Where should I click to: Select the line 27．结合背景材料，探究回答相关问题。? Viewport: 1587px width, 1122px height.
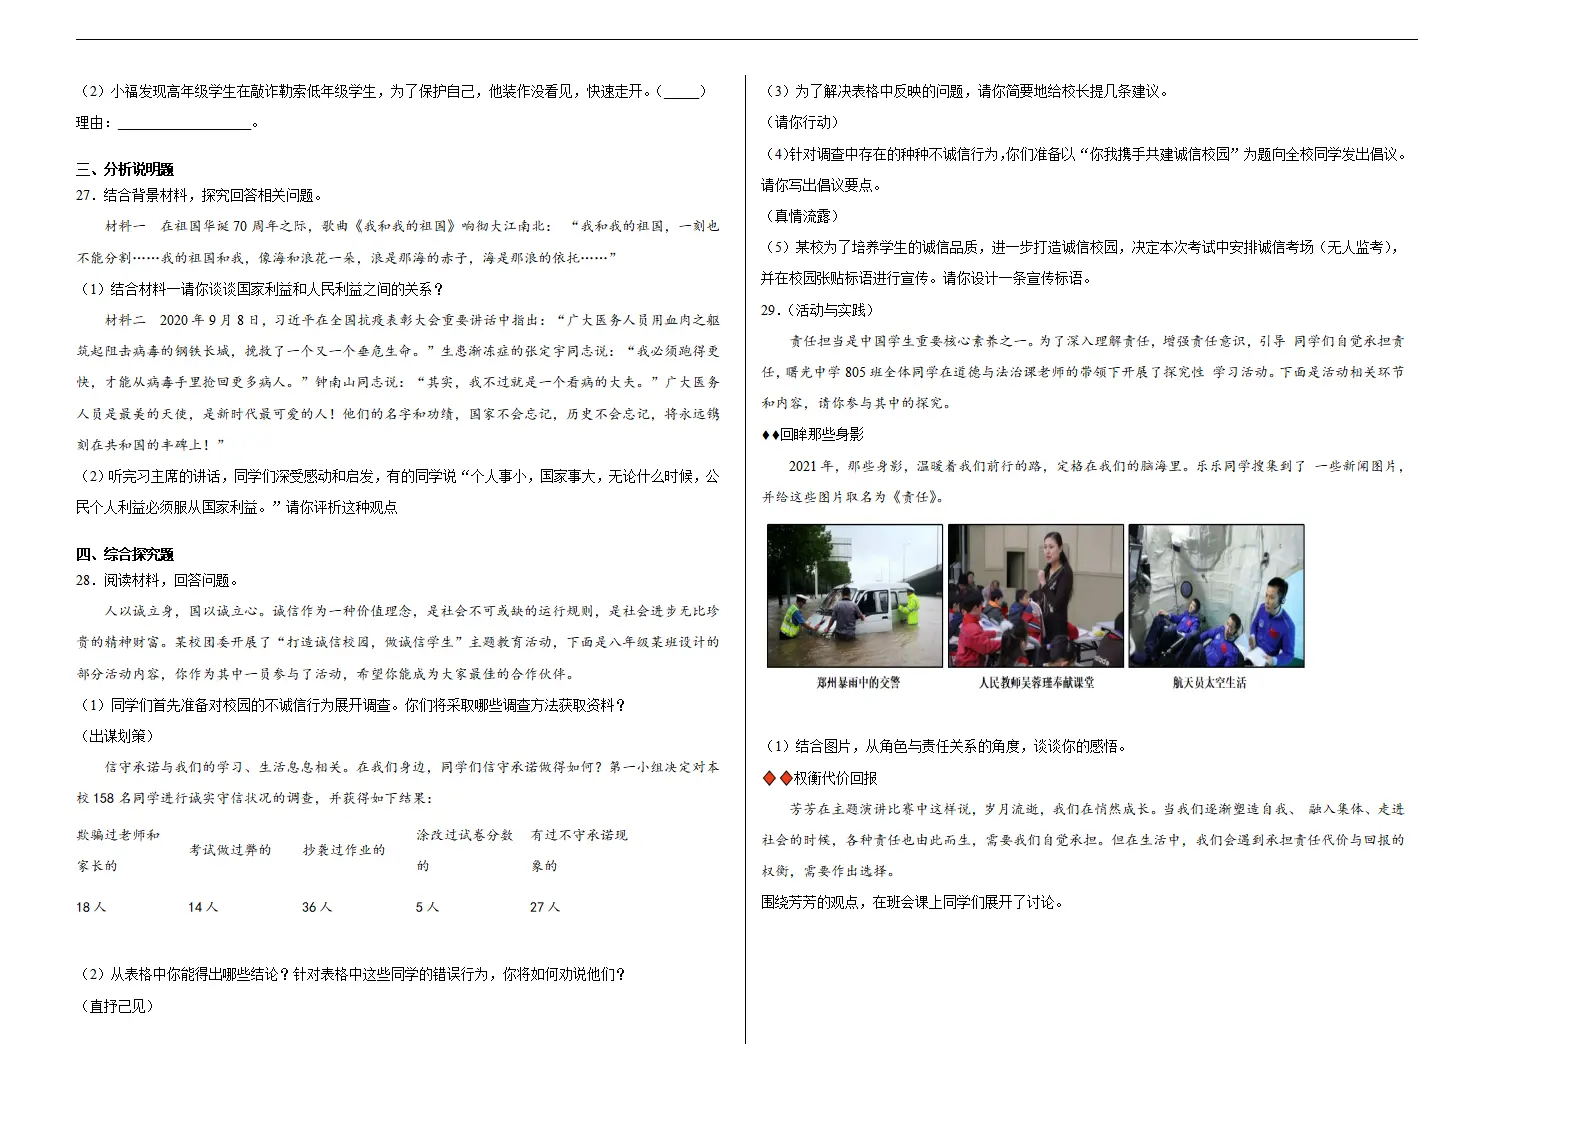200,195
